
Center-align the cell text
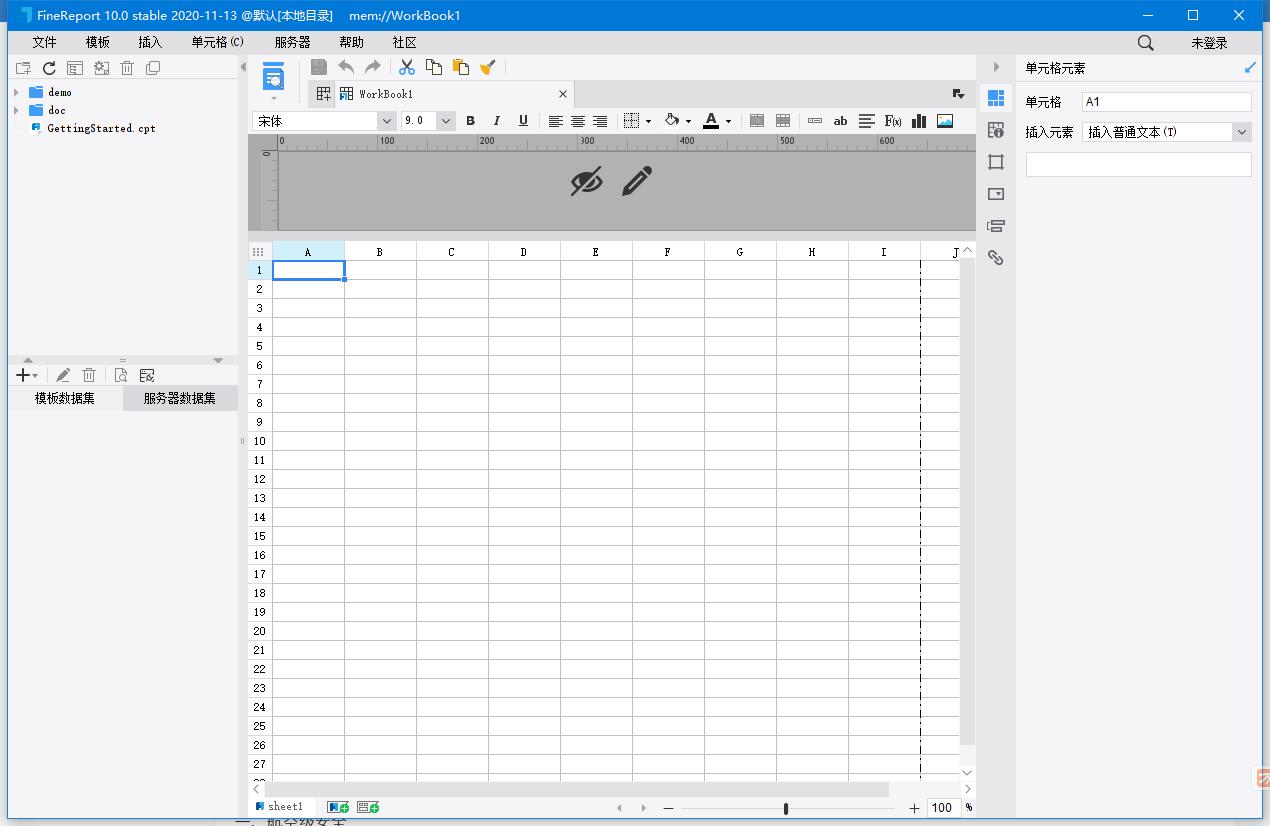tap(578, 121)
